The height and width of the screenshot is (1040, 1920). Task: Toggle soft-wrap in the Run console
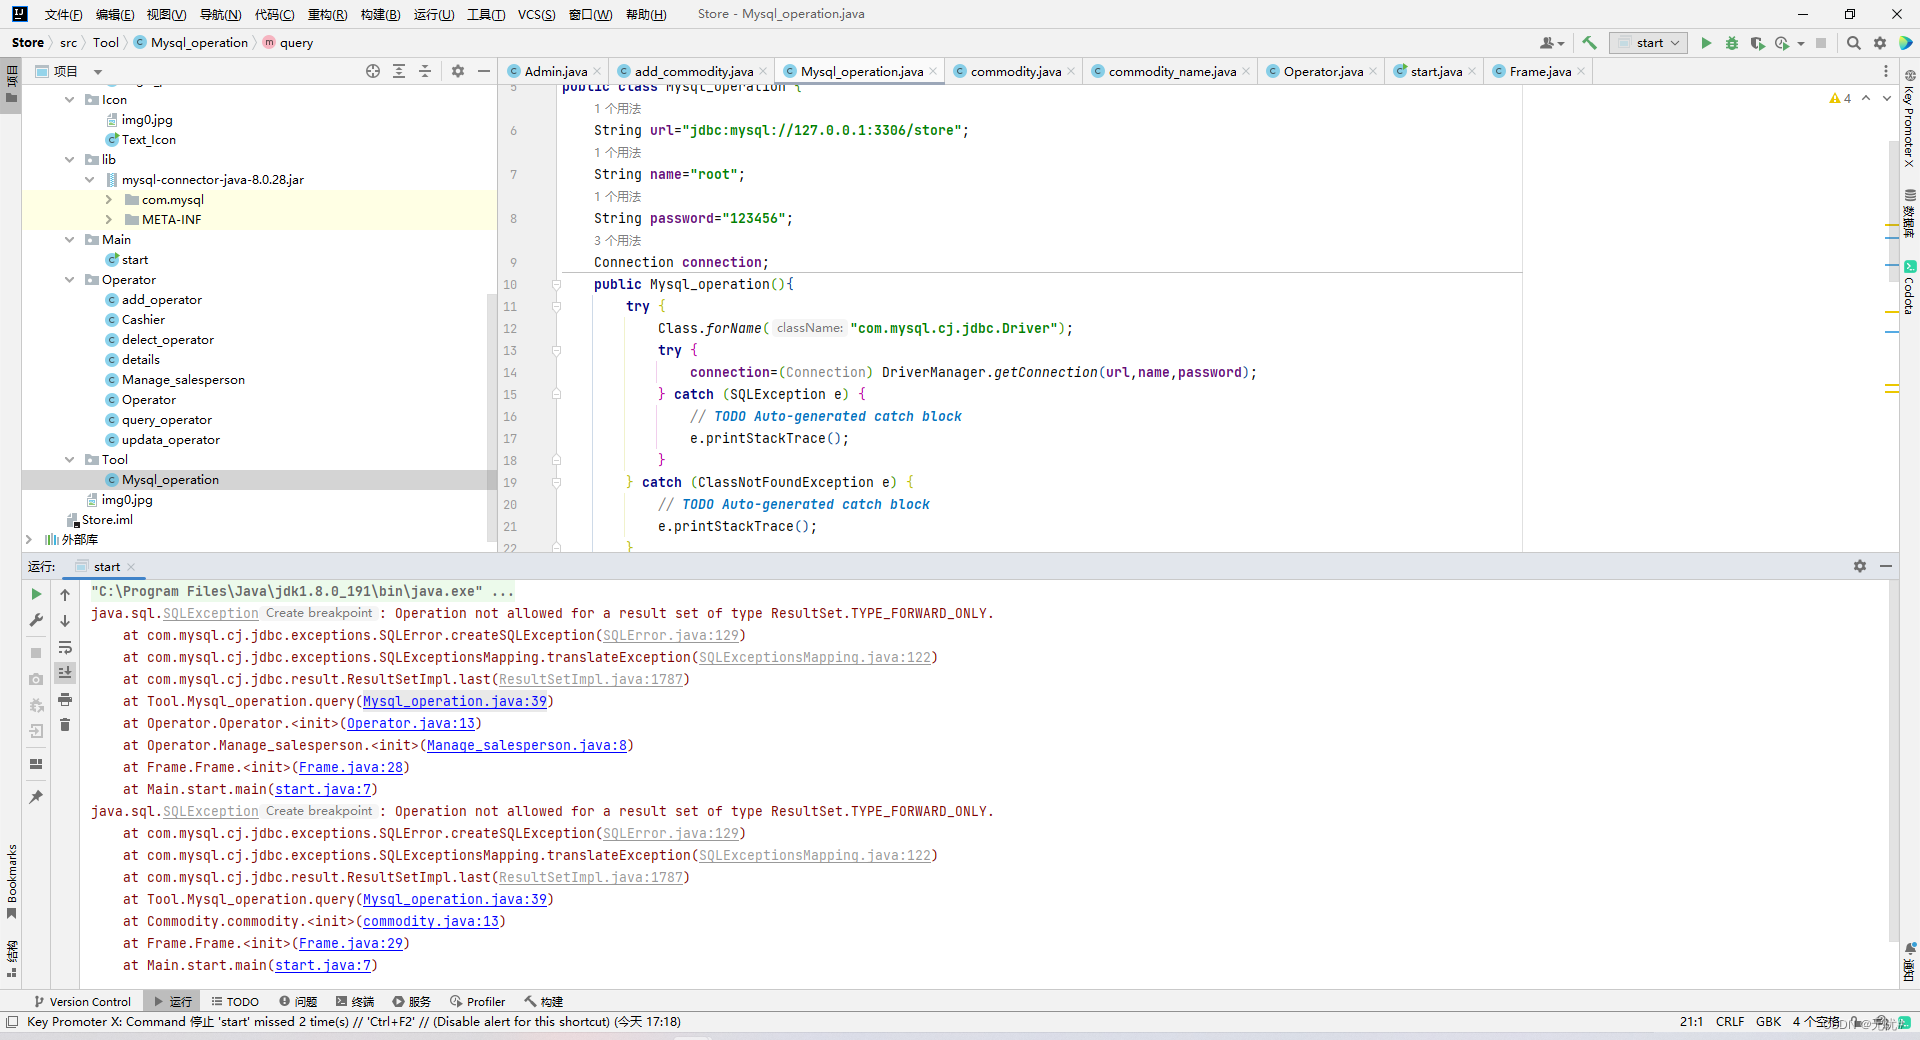65,647
